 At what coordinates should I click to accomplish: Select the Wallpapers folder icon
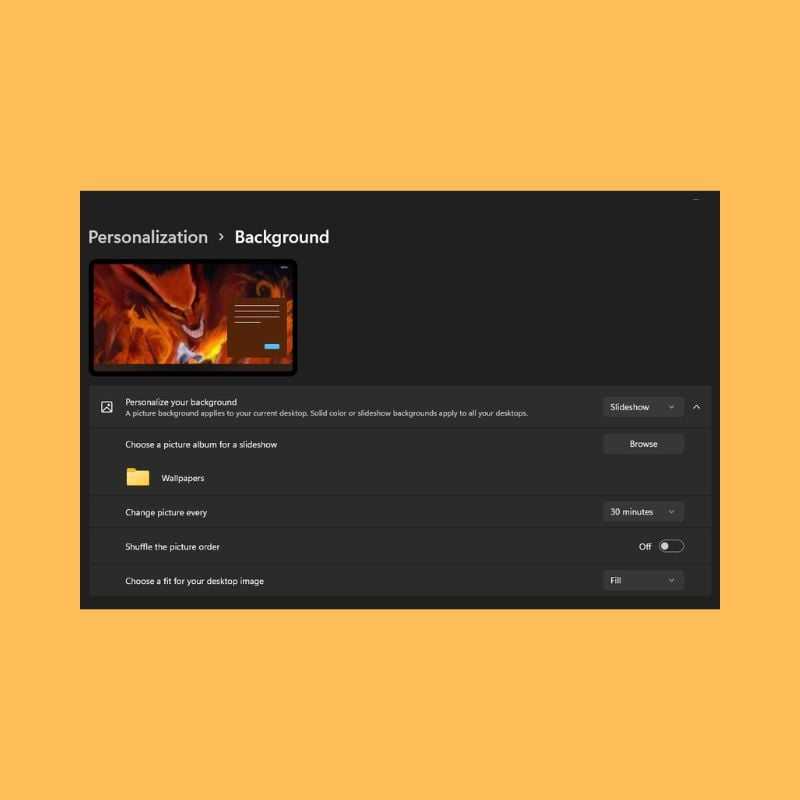138,477
